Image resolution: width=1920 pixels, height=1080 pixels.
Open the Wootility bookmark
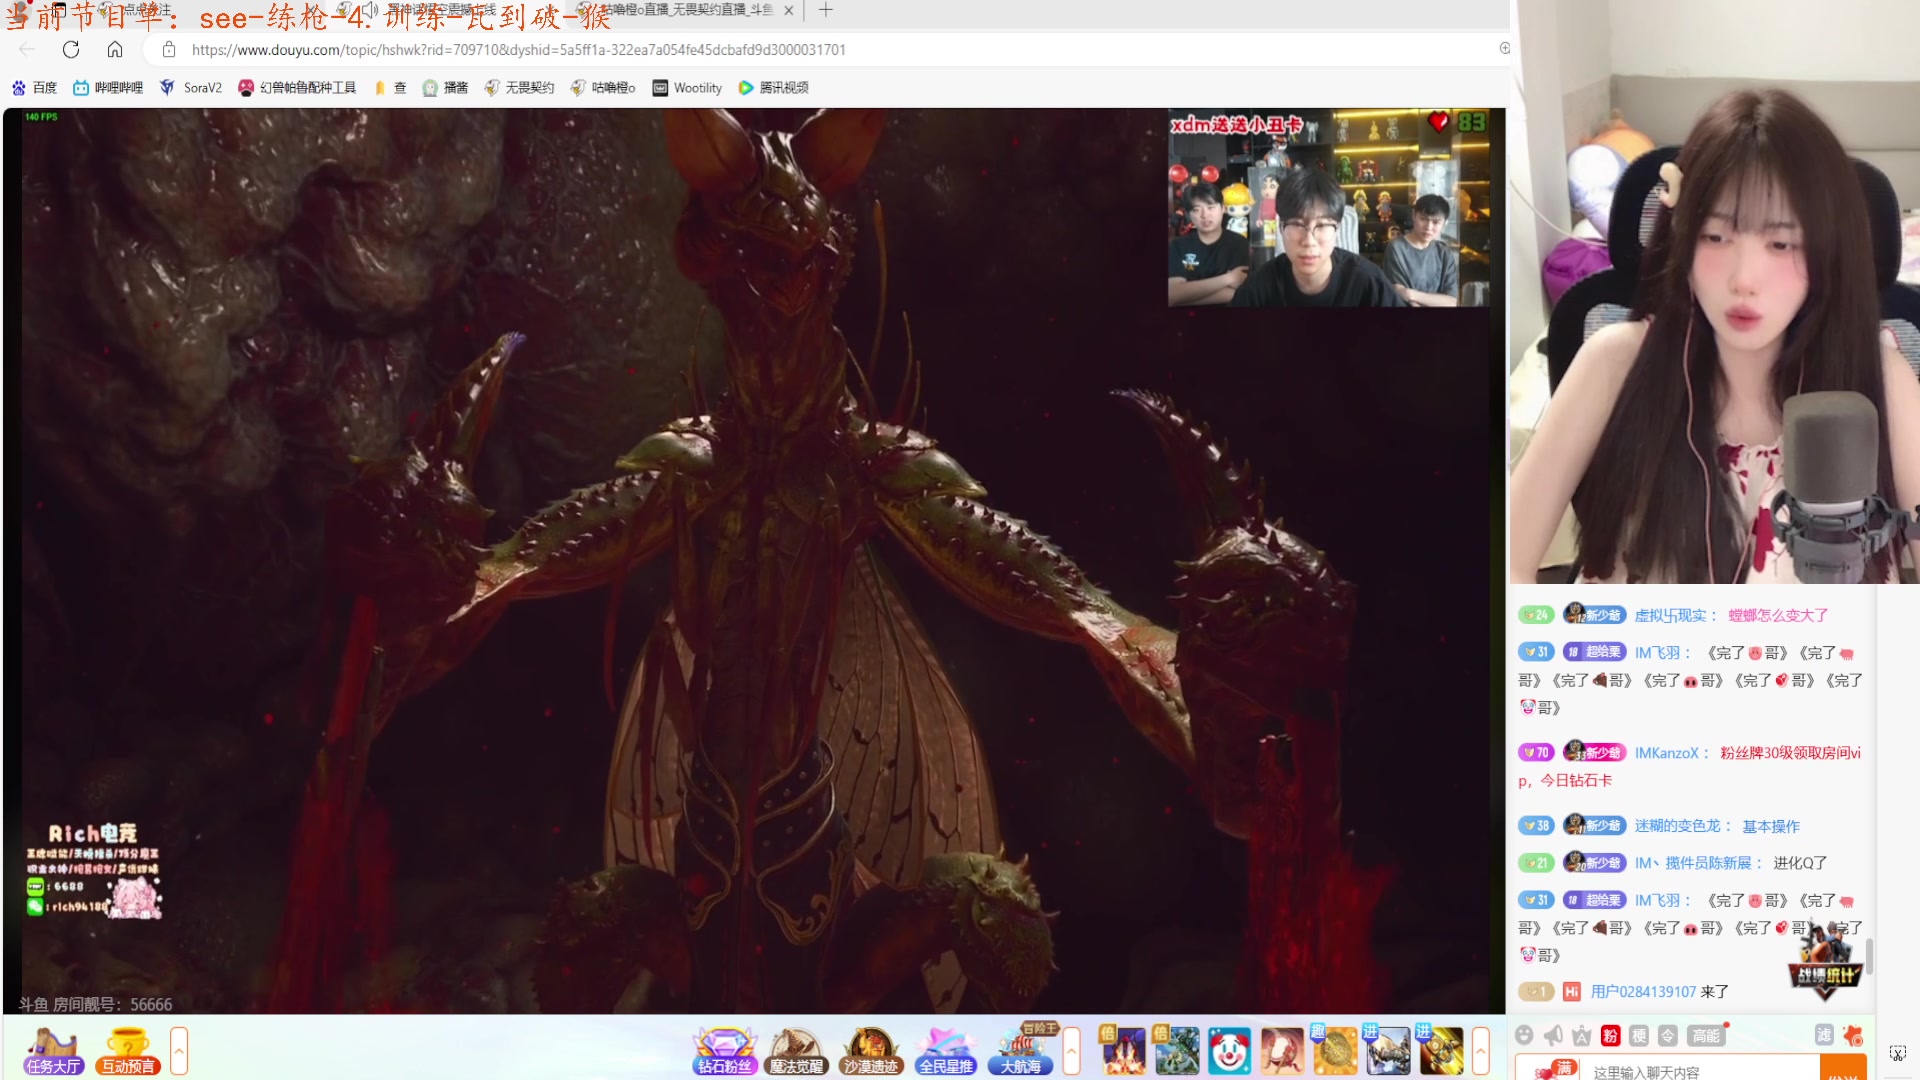pyautogui.click(x=687, y=88)
